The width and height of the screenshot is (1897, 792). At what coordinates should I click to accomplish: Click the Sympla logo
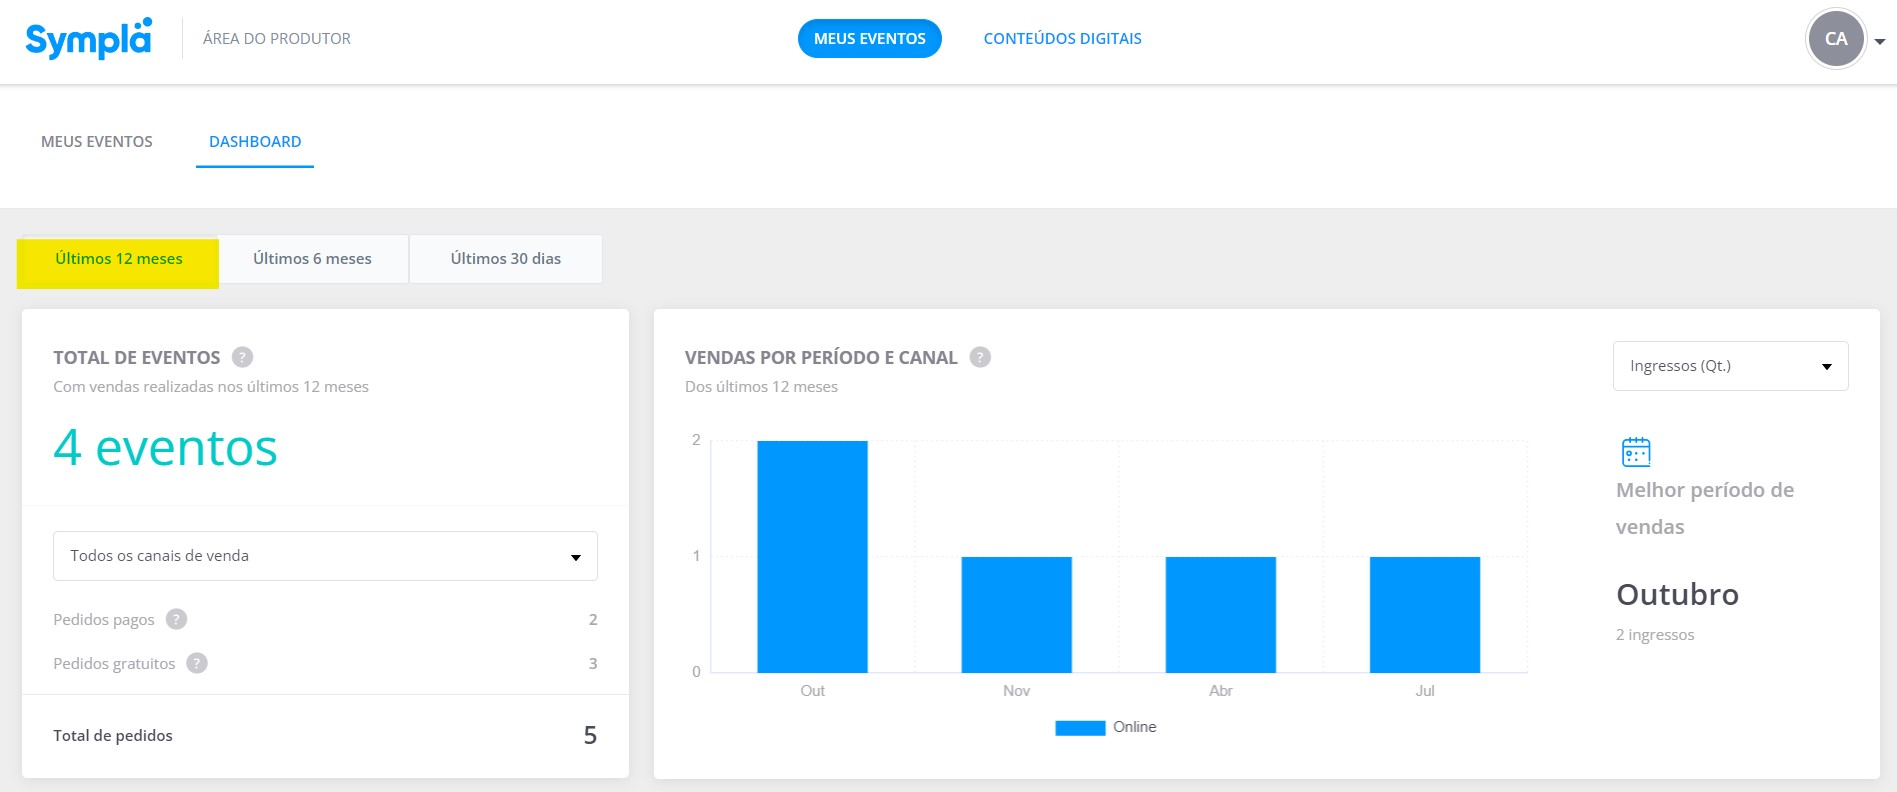point(89,38)
